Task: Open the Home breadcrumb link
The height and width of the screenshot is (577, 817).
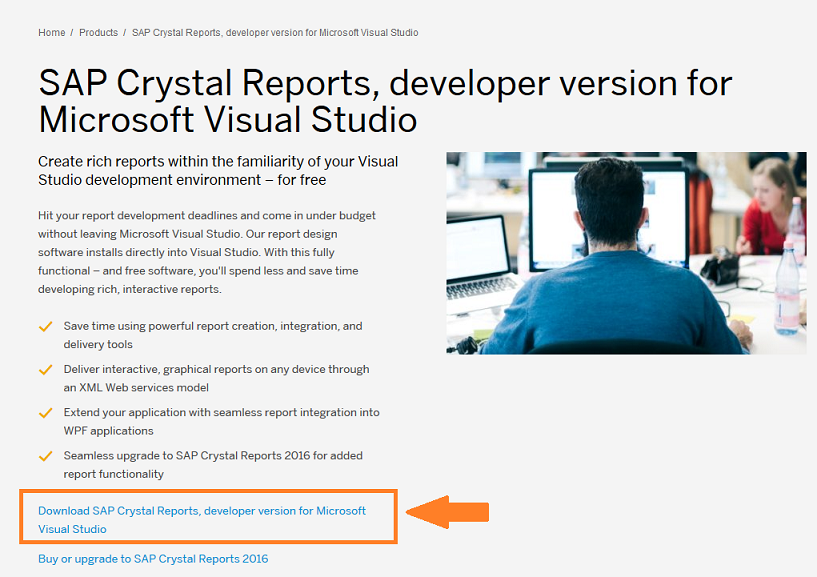Action: (x=52, y=32)
